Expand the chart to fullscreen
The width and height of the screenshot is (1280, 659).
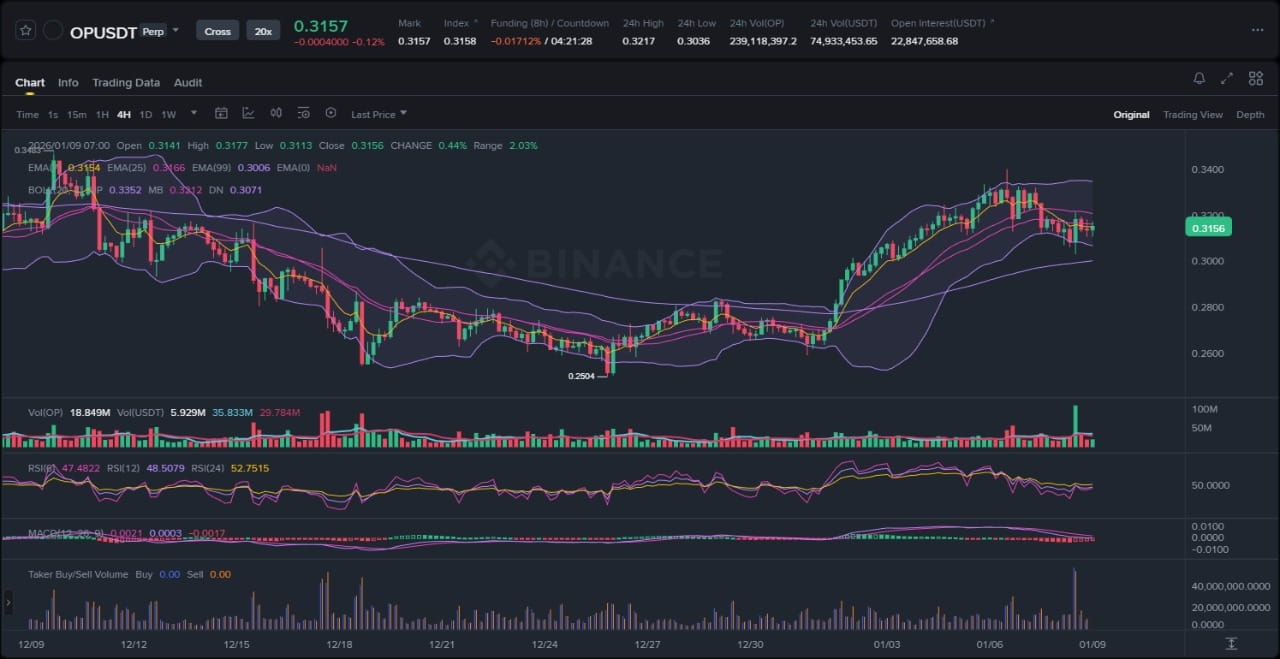point(1227,78)
